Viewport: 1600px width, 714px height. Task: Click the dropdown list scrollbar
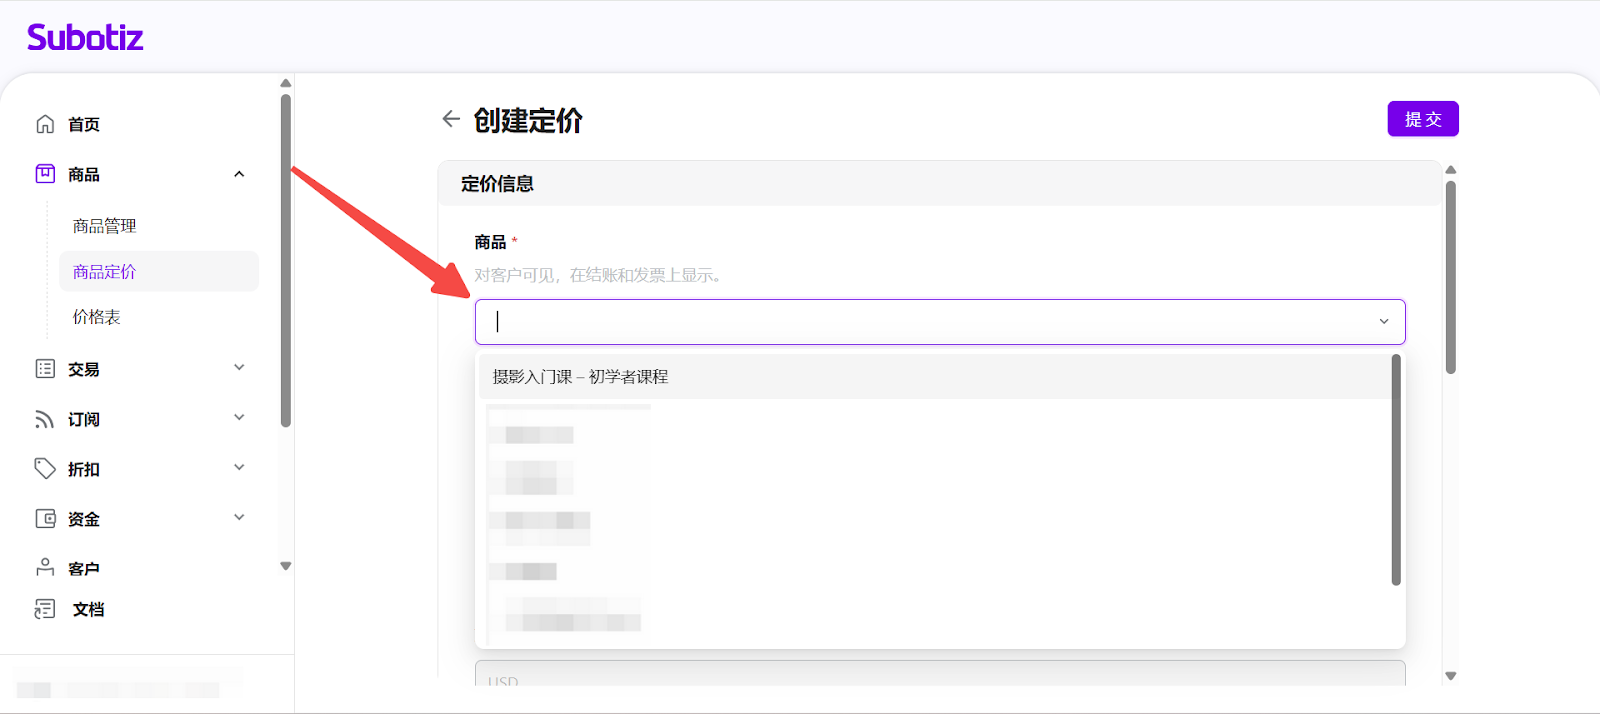point(1396,470)
